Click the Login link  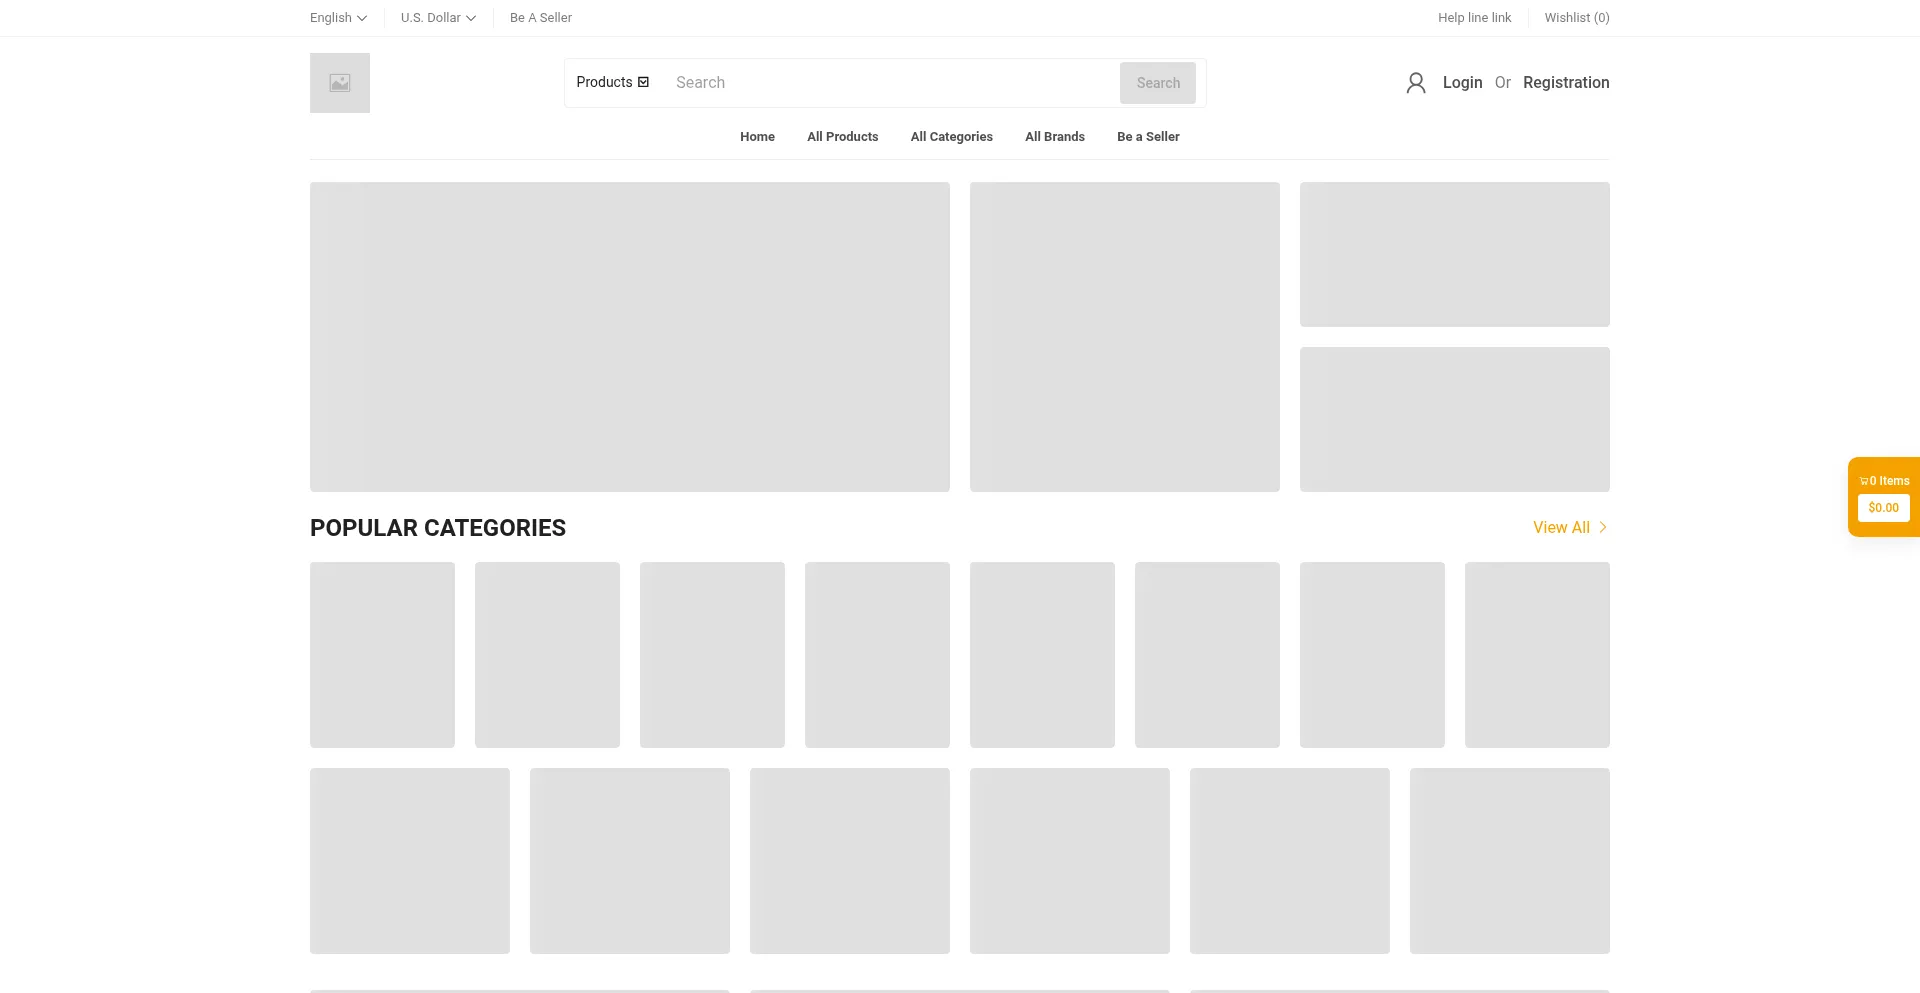point(1462,83)
